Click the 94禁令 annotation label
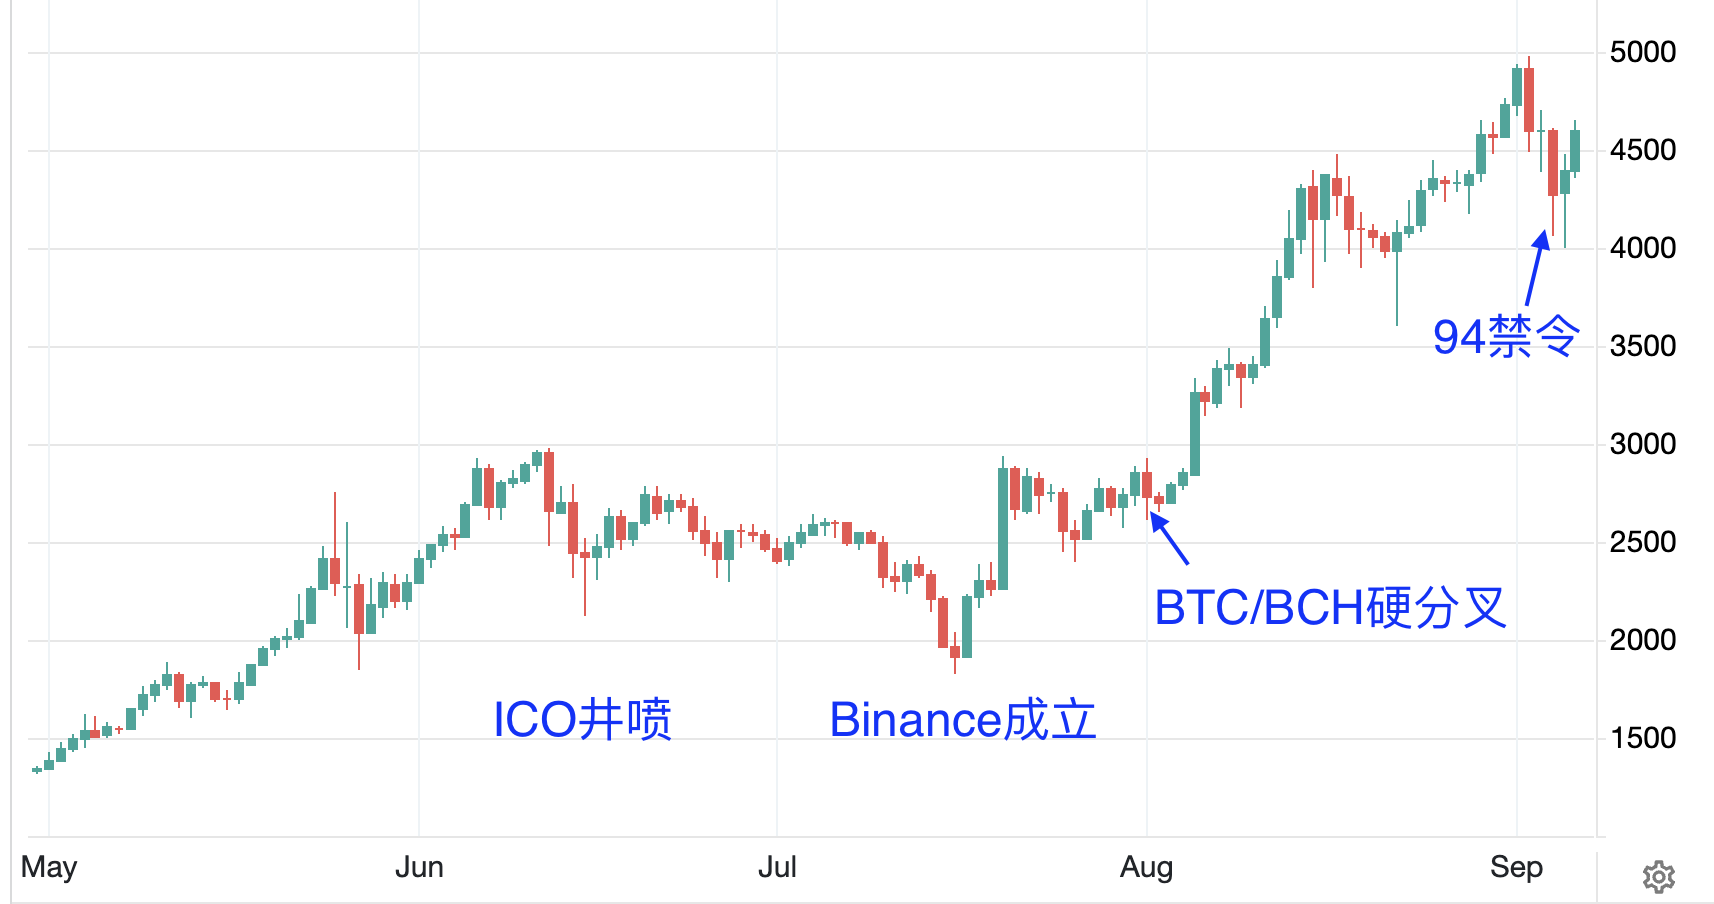1714x904 pixels. [x=1506, y=337]
